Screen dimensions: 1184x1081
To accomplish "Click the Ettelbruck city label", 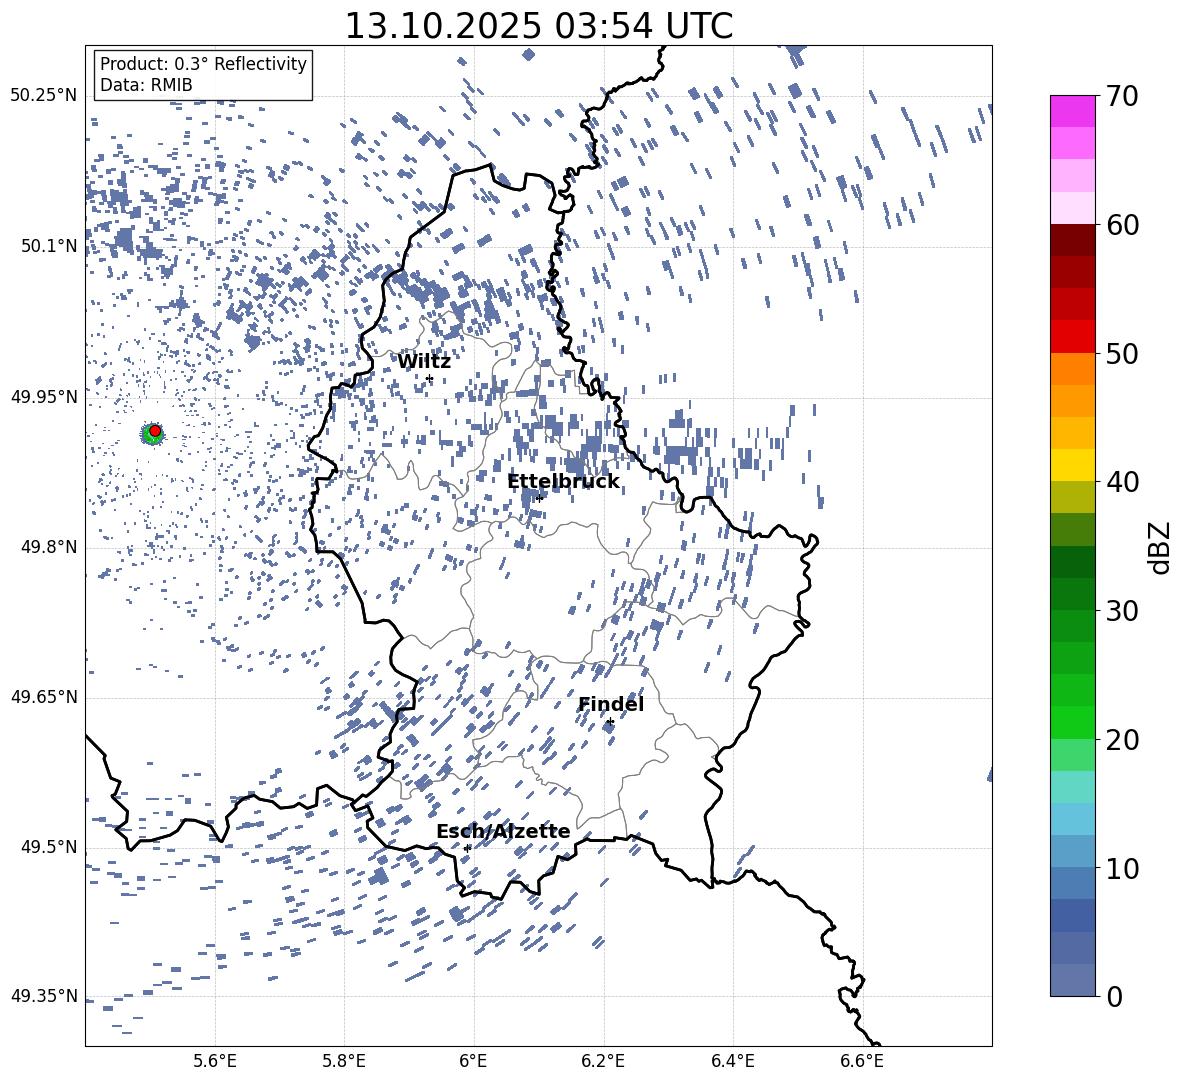I will (x=563, y=482).
